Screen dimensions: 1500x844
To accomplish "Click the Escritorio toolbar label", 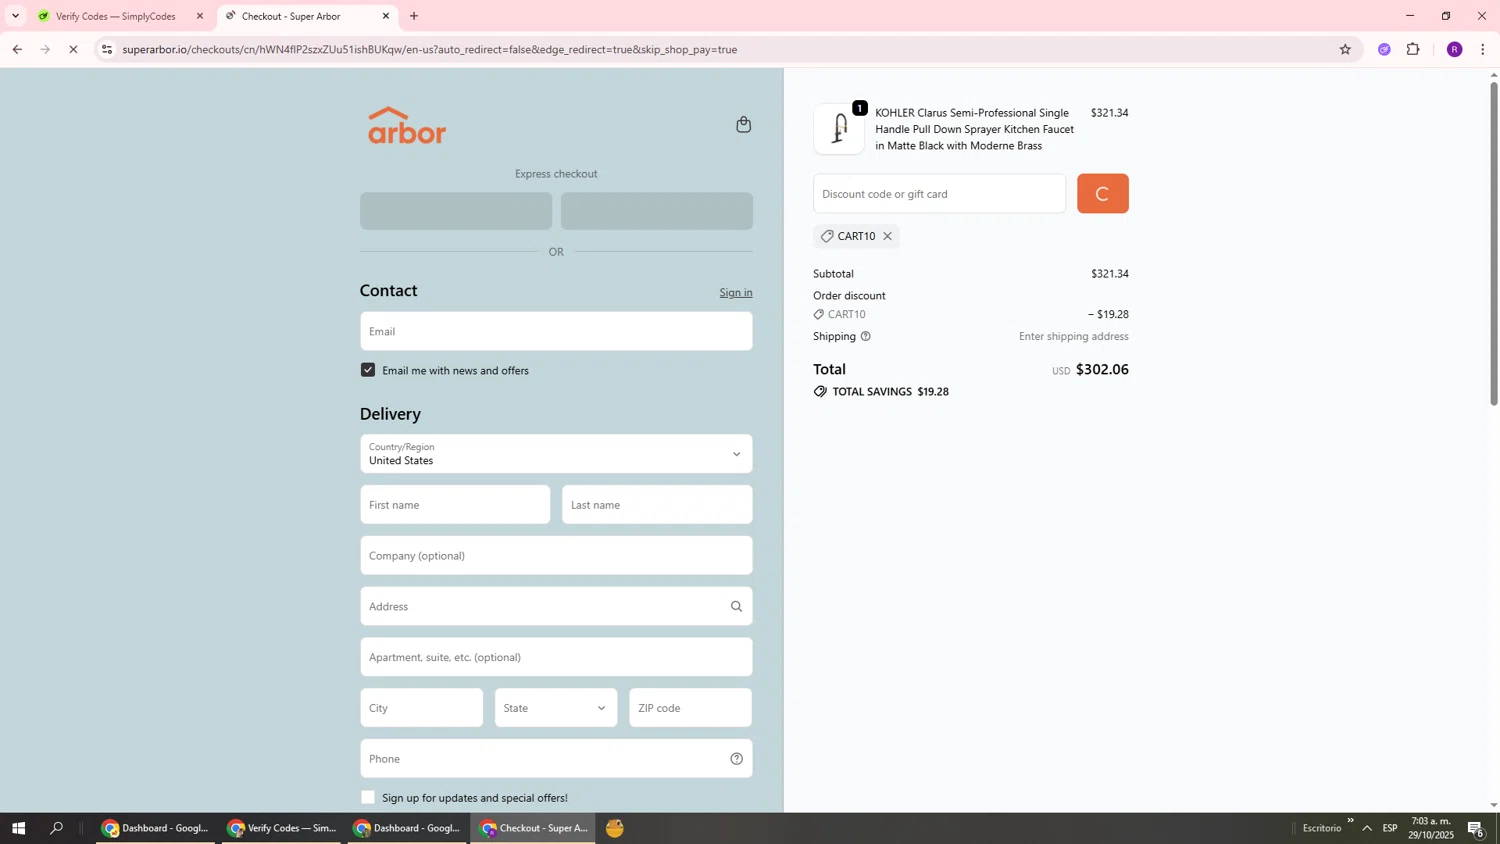I will (x=1322, y=828).
